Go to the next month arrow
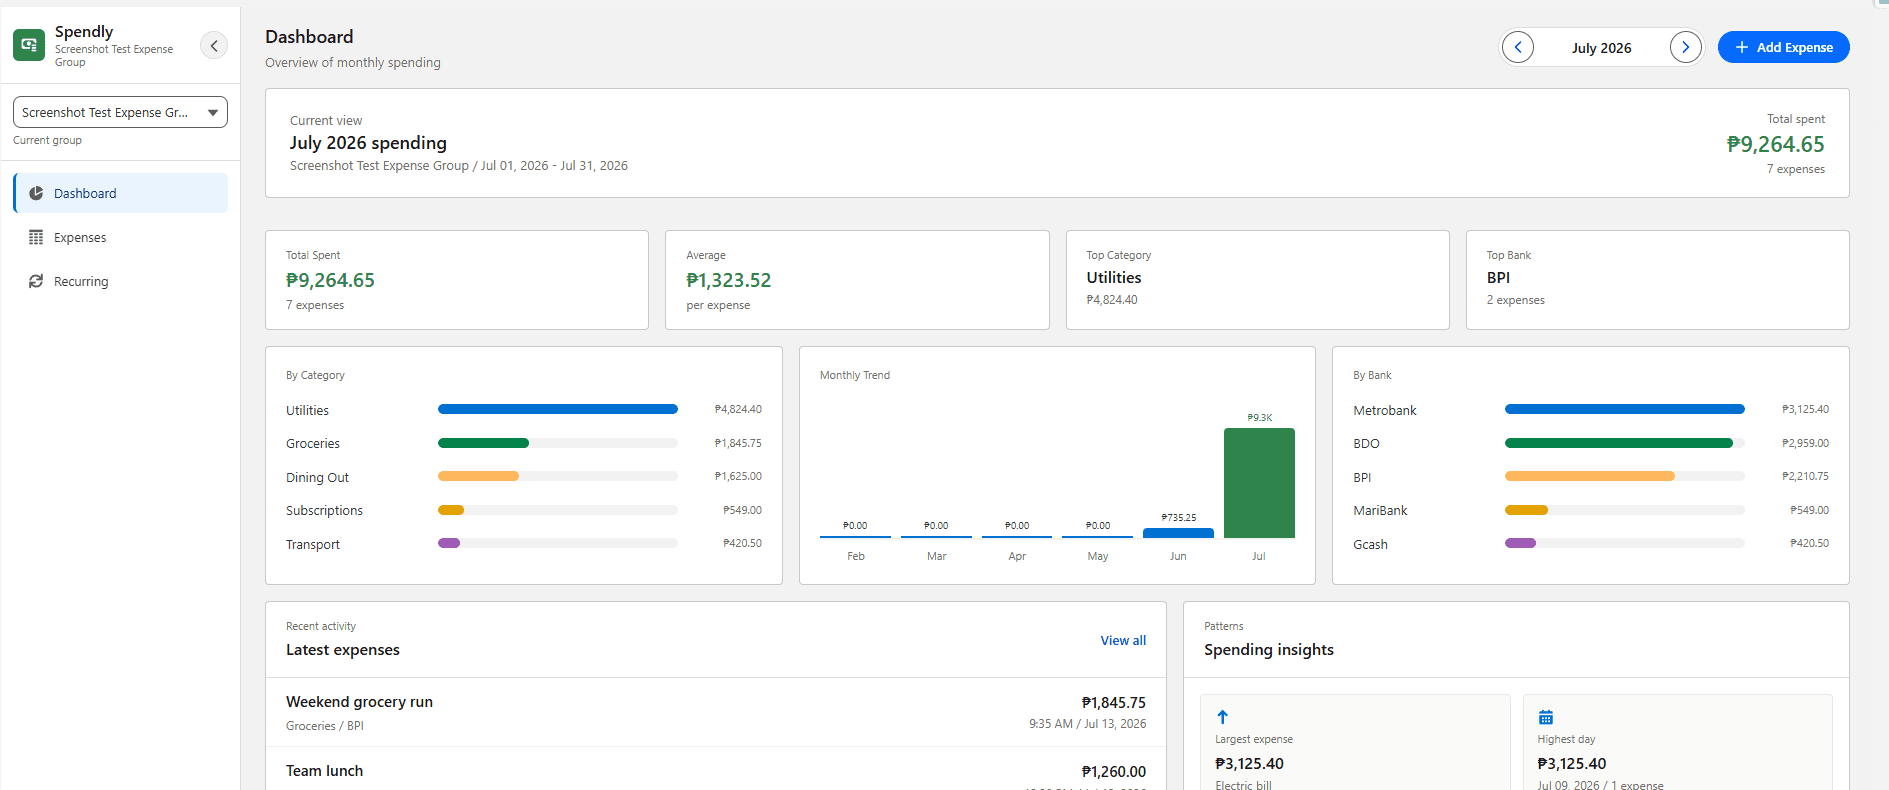This screenshot has width=1889, height=790. coord(1686,47)
